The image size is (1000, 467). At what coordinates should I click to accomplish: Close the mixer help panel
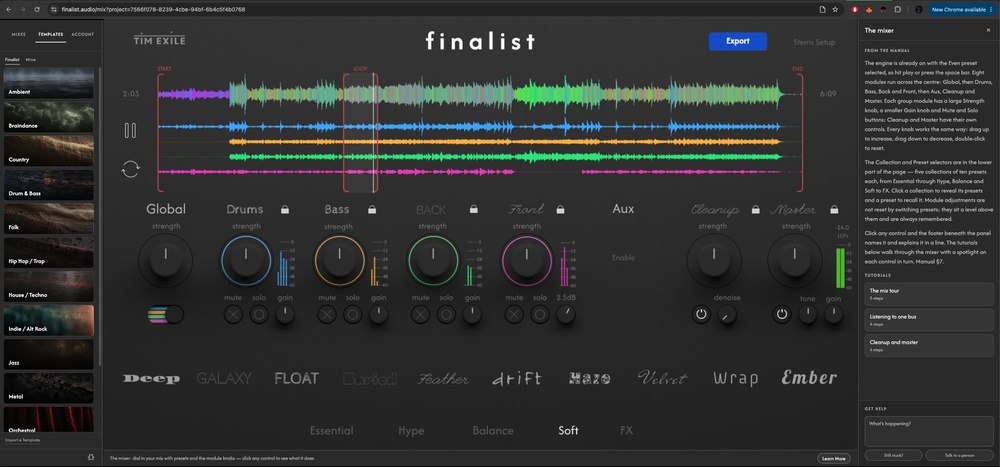(x=989, y=30)
